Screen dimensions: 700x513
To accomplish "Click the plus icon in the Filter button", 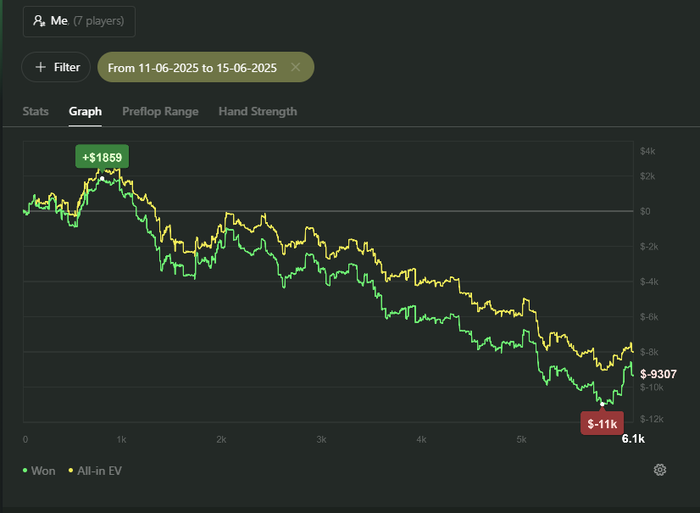I will click(x=40, y=67).
